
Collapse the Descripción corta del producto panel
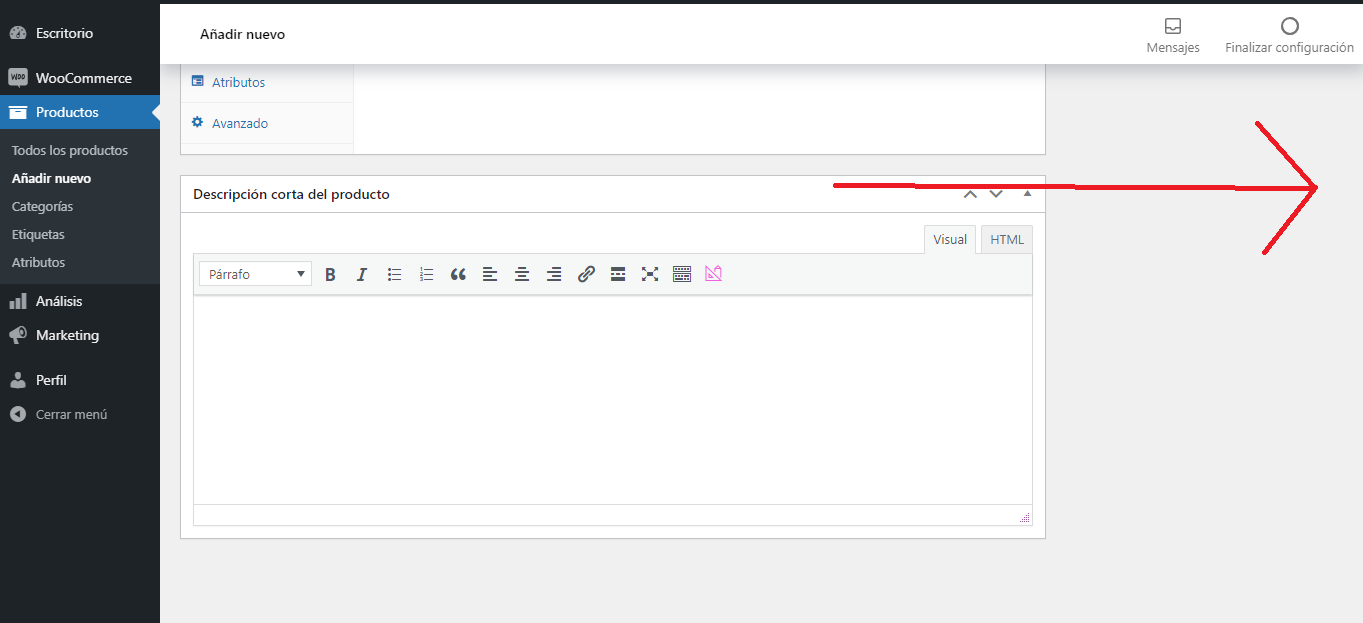pyautogui.click(x=1026, y=192)
